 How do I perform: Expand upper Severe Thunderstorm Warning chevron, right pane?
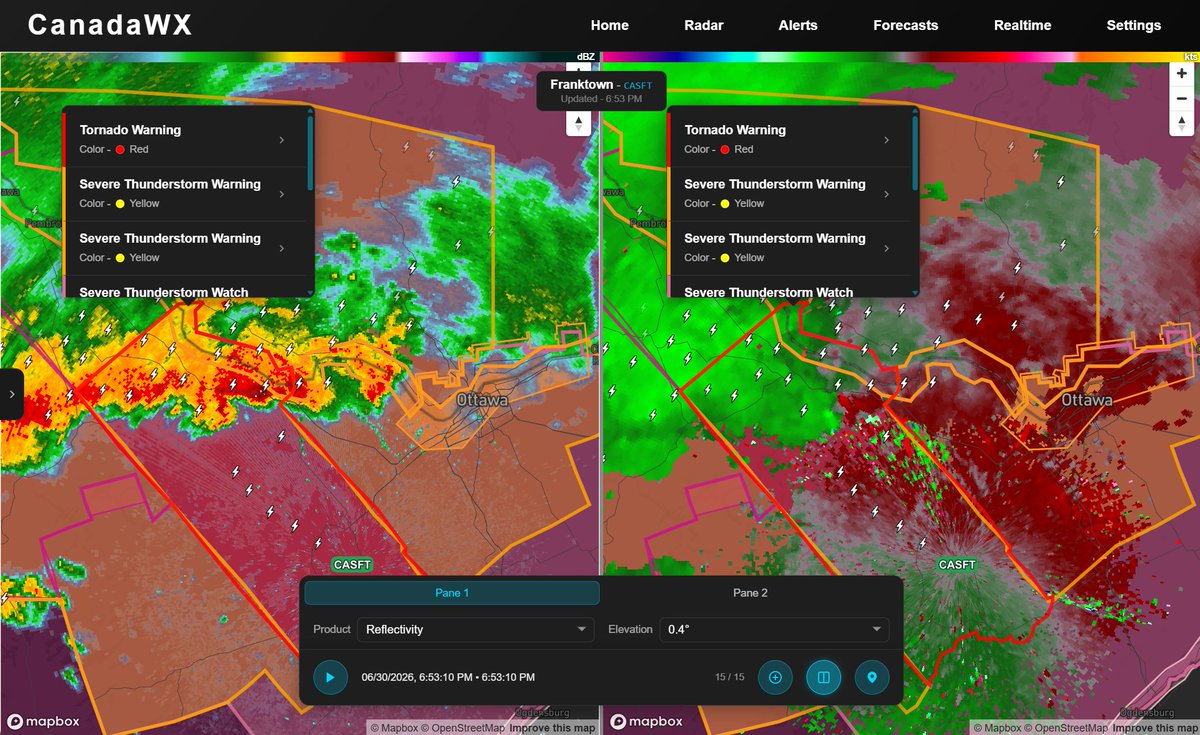pos(886,194)
